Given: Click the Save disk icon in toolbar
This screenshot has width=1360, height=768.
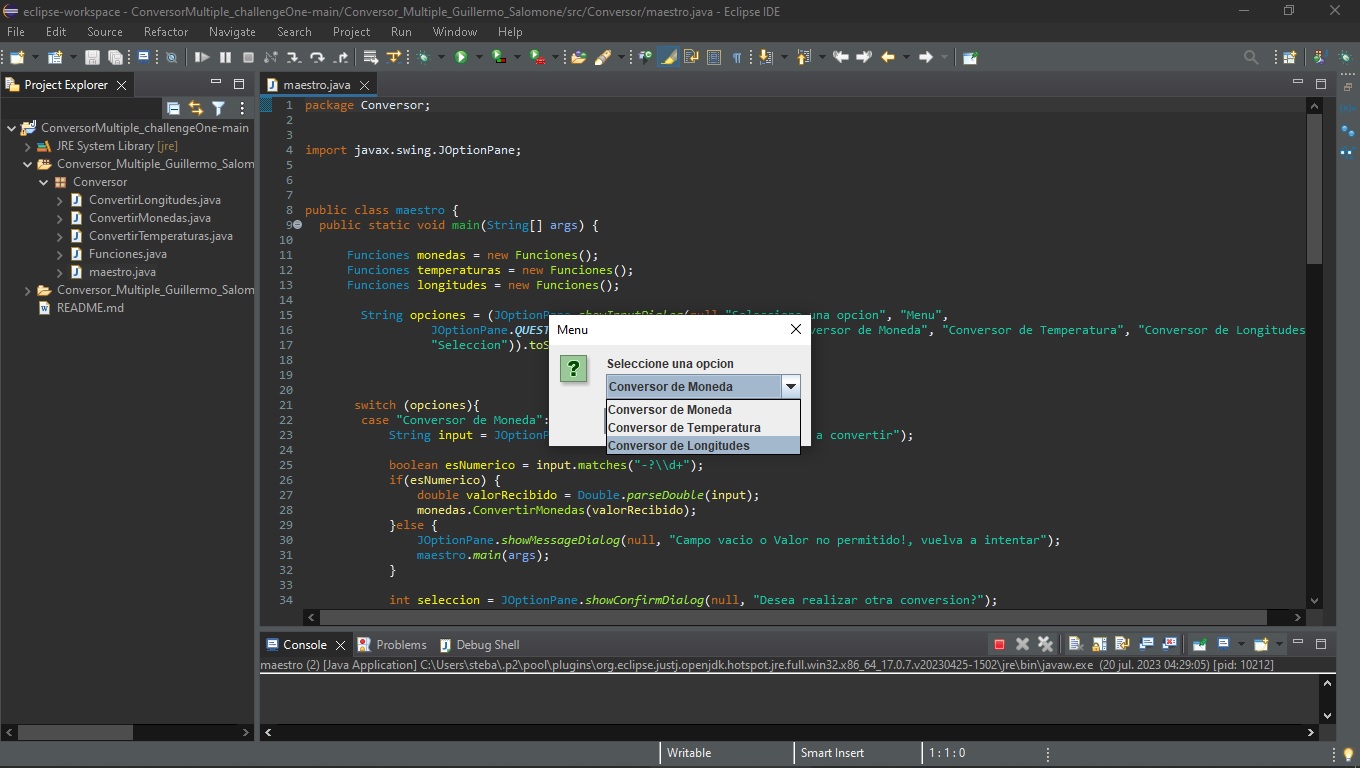Looking at the screenshot, I should pyautogui.click(x=92, y=58).
